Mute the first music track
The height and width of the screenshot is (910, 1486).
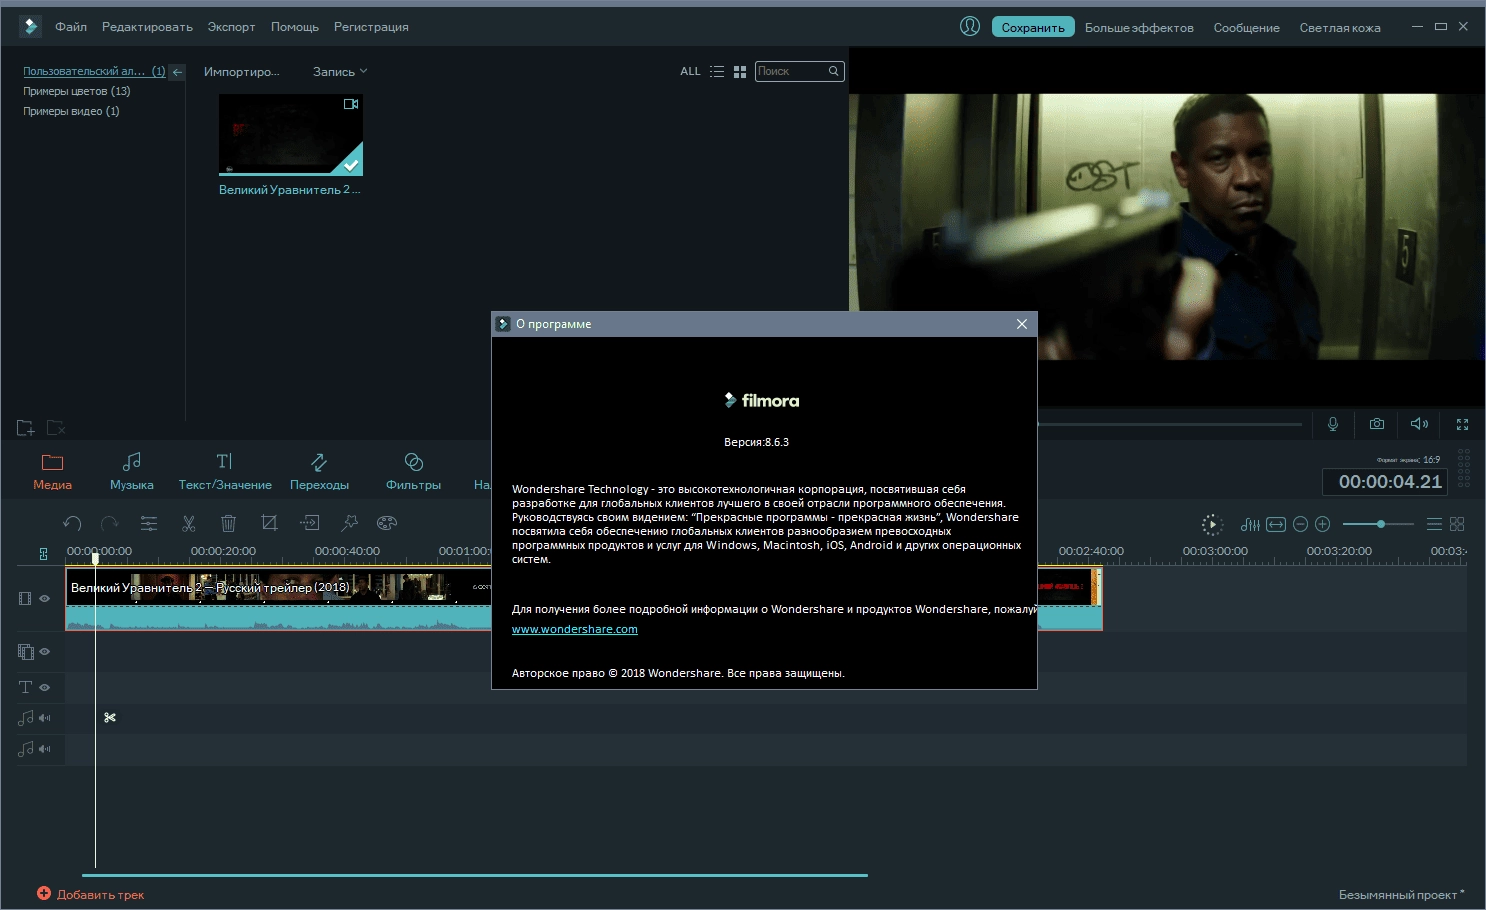click(x=44, y=718)
